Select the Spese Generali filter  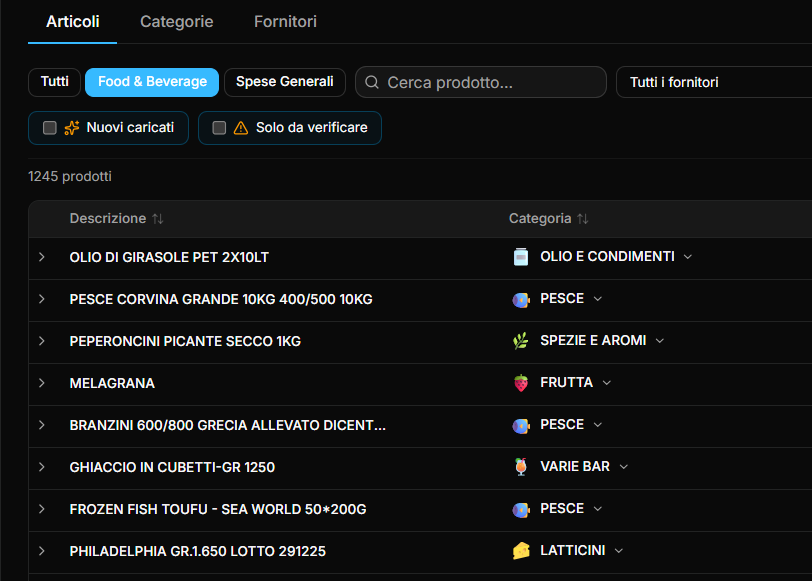click(x=285, y=82)
